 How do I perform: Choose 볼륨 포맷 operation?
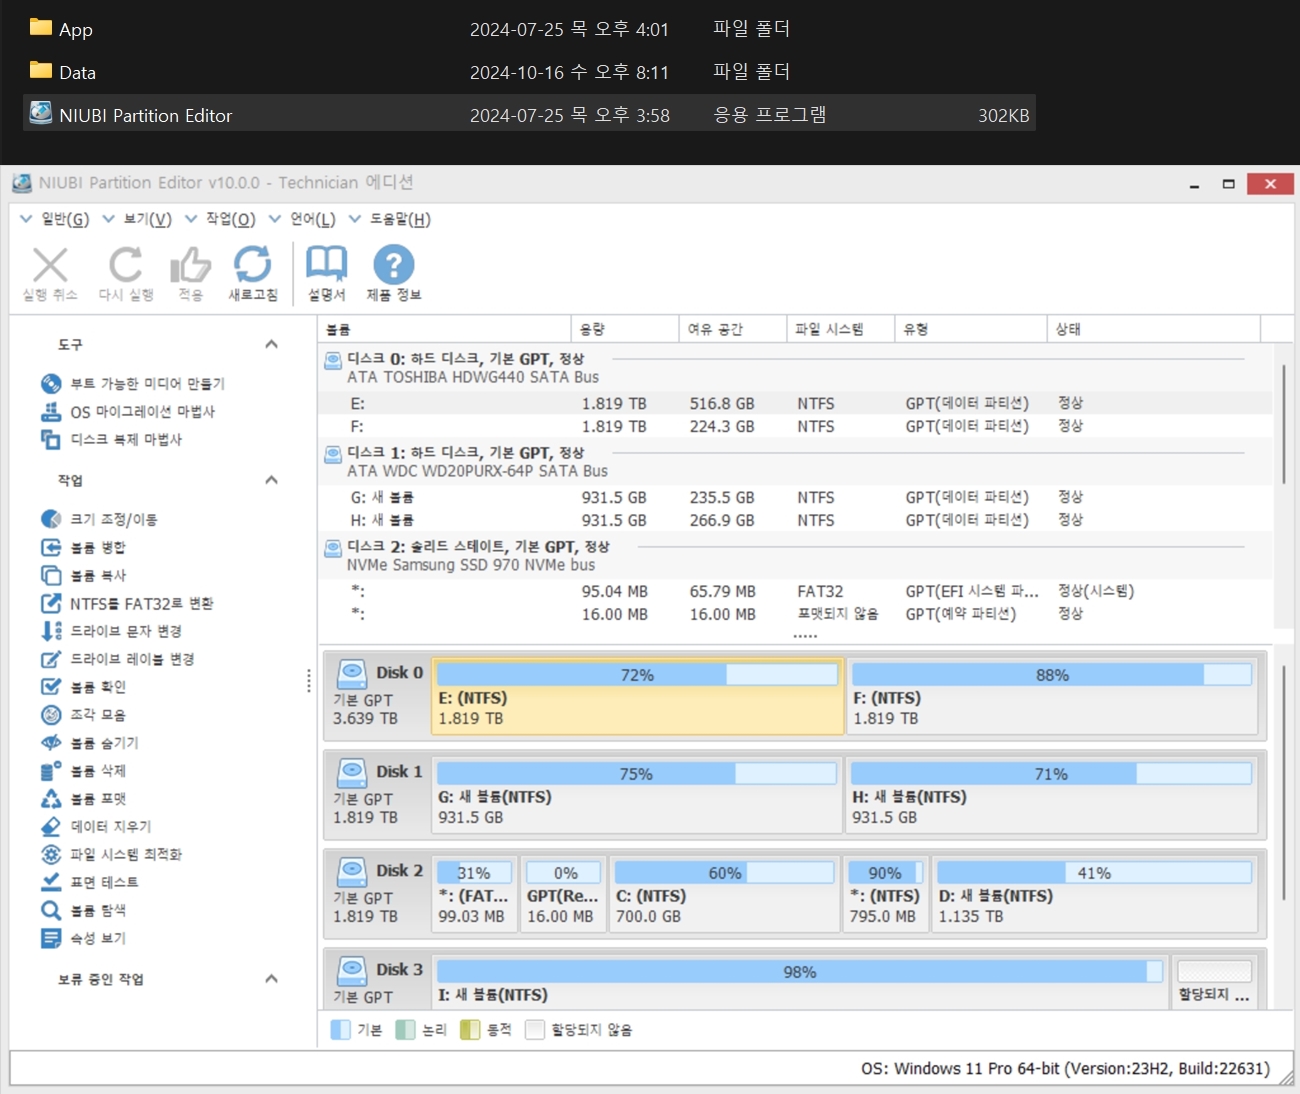click(83, 799)
